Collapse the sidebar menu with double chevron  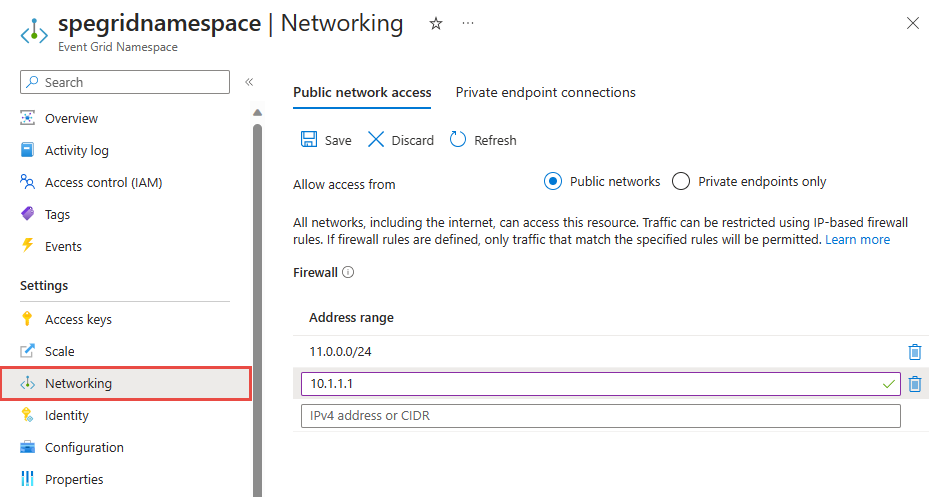[x=249, y=82]
